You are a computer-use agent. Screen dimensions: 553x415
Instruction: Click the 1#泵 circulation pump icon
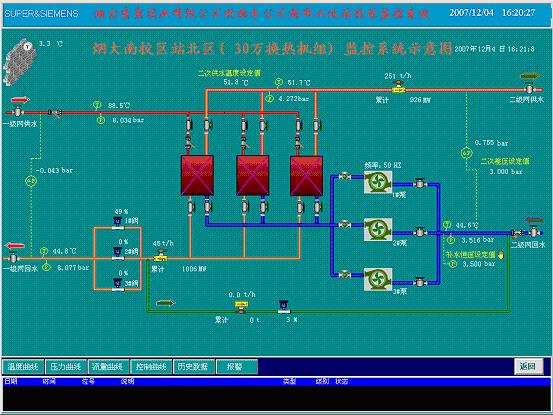coord(378,182)
